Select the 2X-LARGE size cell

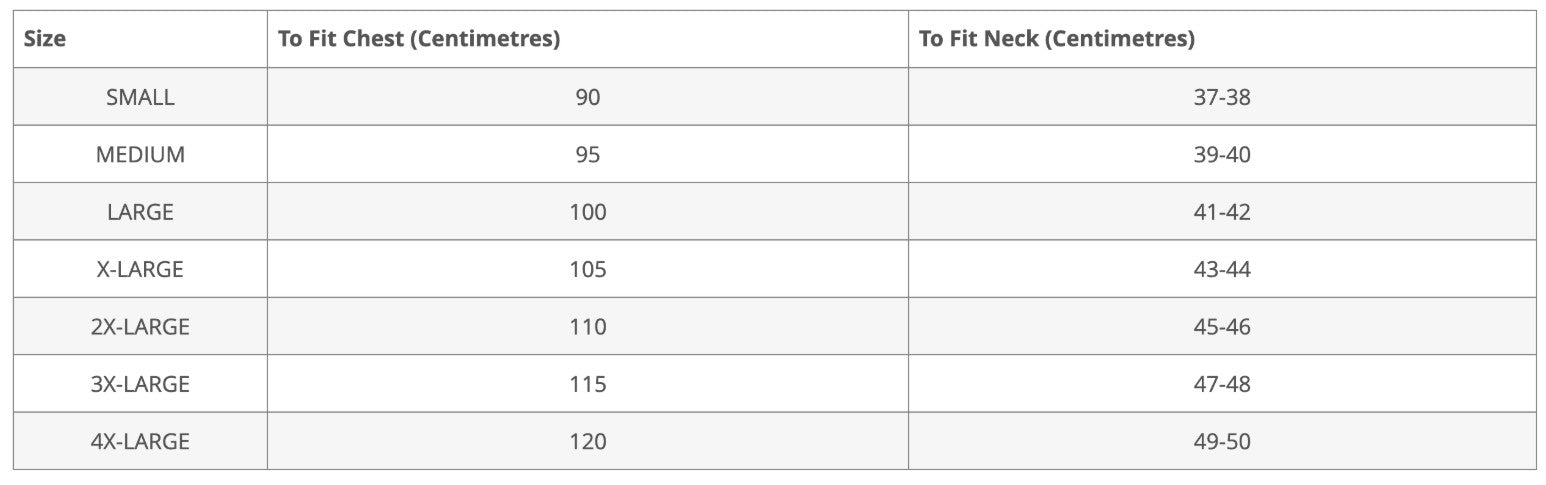(x=140, y=327)
